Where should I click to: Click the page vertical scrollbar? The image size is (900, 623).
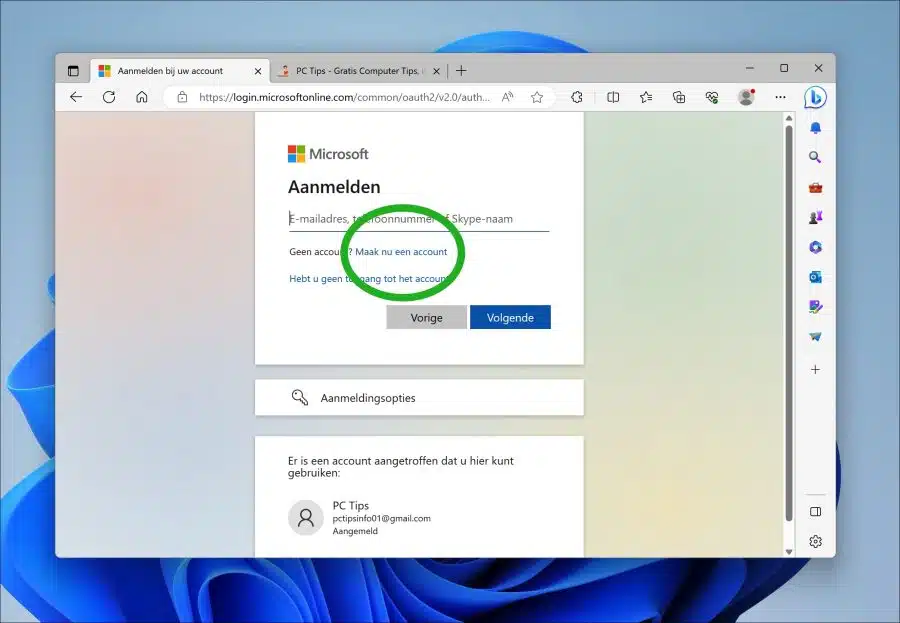[789, 324]
